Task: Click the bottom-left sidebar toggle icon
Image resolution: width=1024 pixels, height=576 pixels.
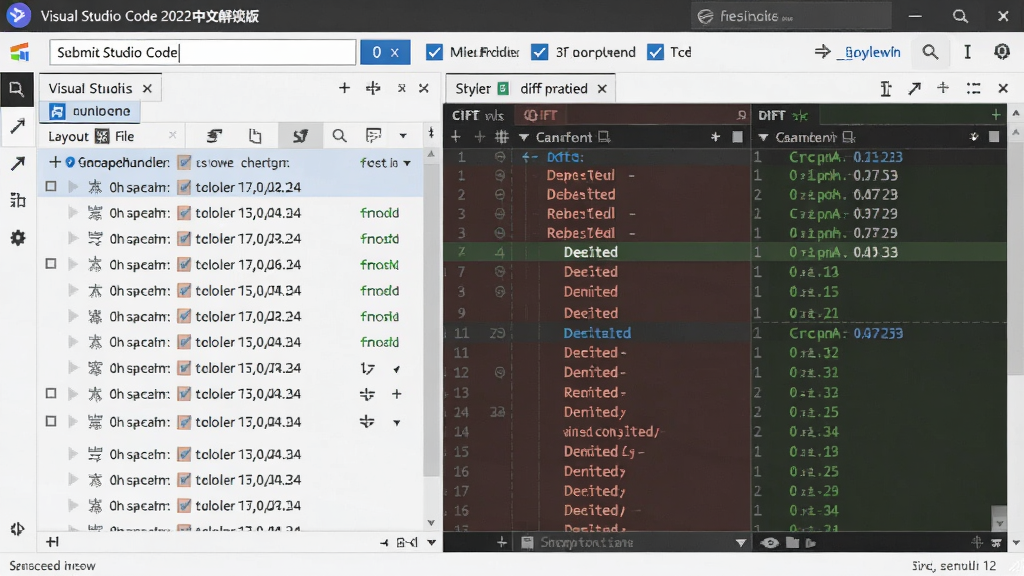Action: pos(18,529)
